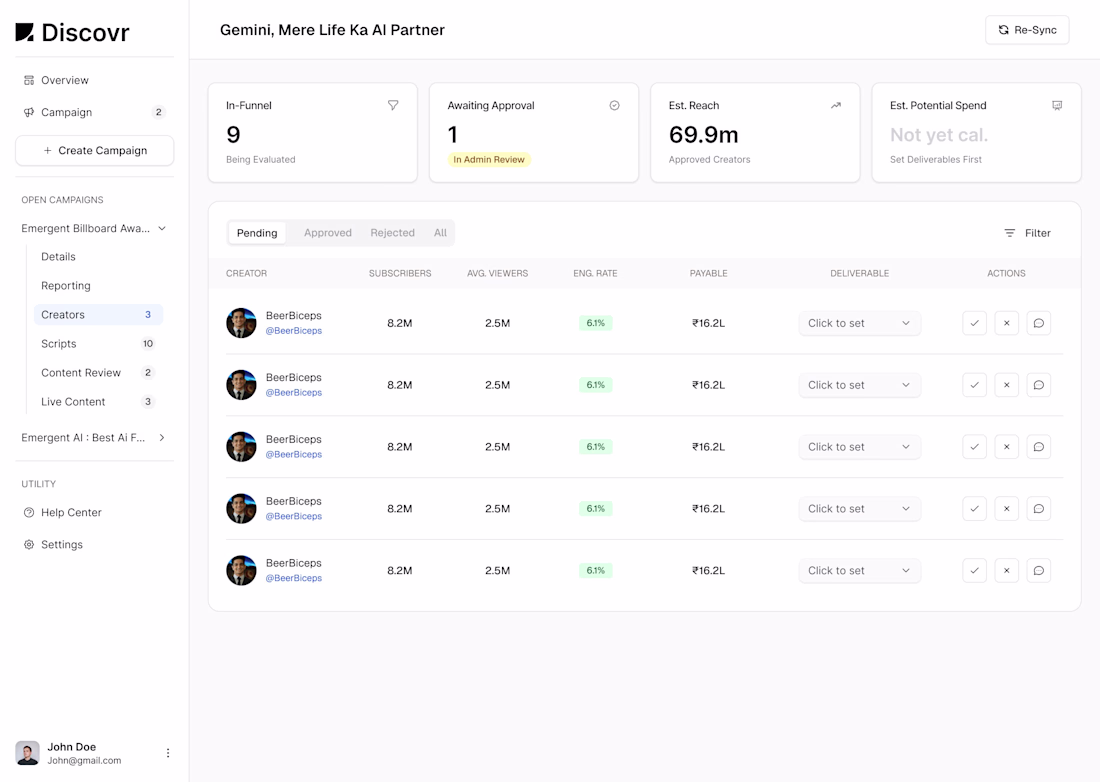Viewport: 1100px width, 782px height.
Task: Open the three-dot menu beside John Doe
Action: point(168,753)
